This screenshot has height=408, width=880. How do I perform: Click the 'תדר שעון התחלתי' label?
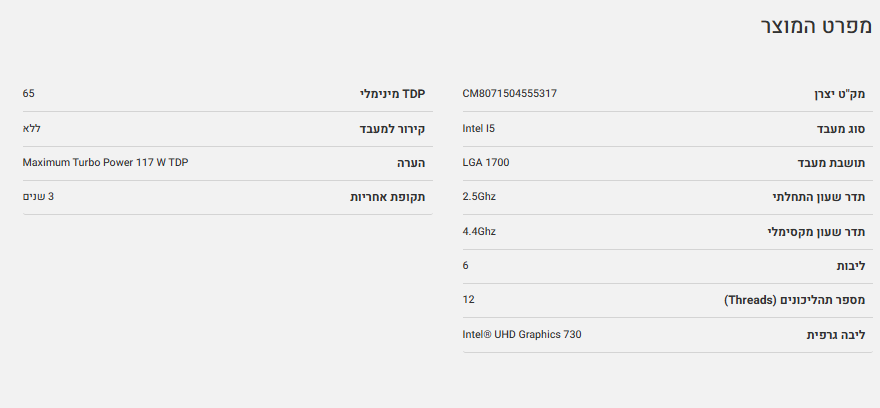(818, 197)
